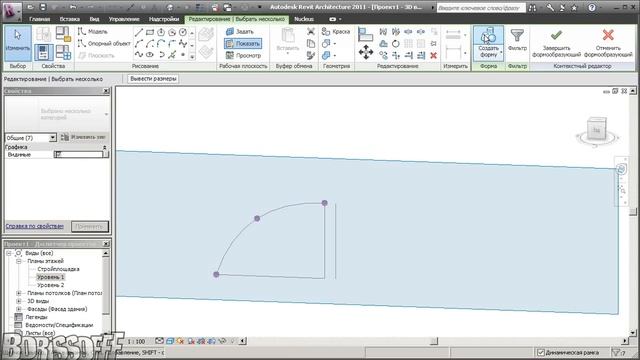Toggle the Показать work plane button

click(243, 43)
